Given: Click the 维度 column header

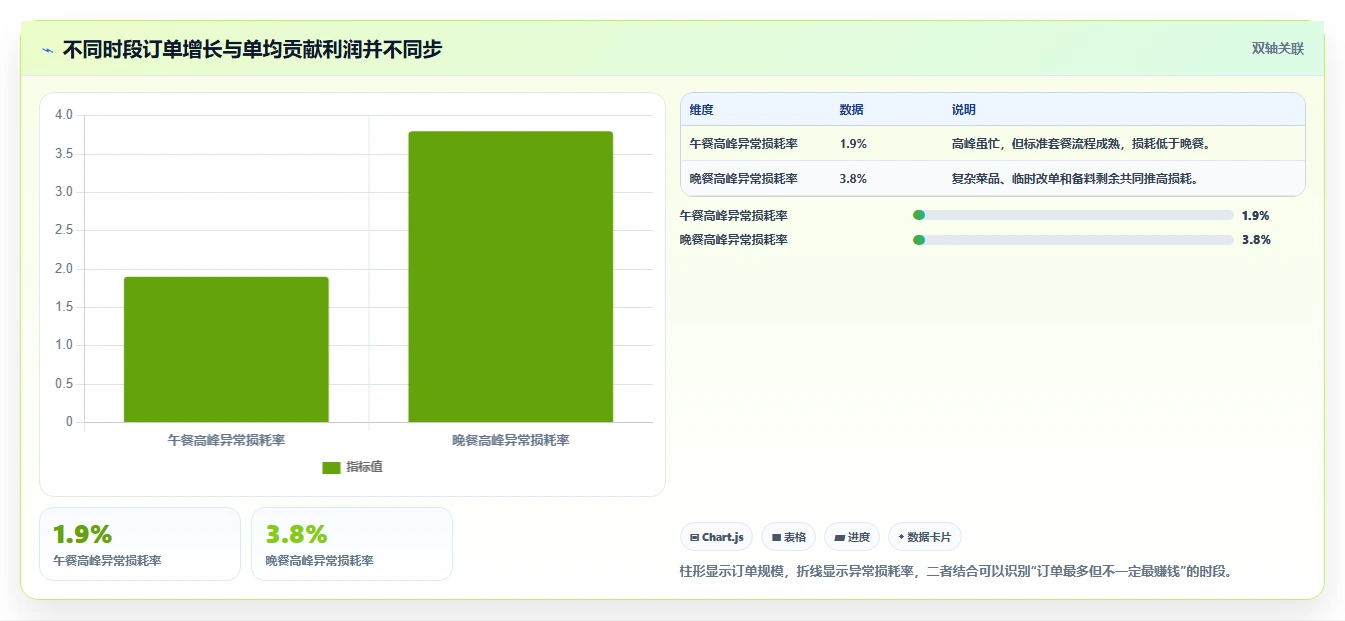Looking at the screenshot, I should tap(702, 110).
